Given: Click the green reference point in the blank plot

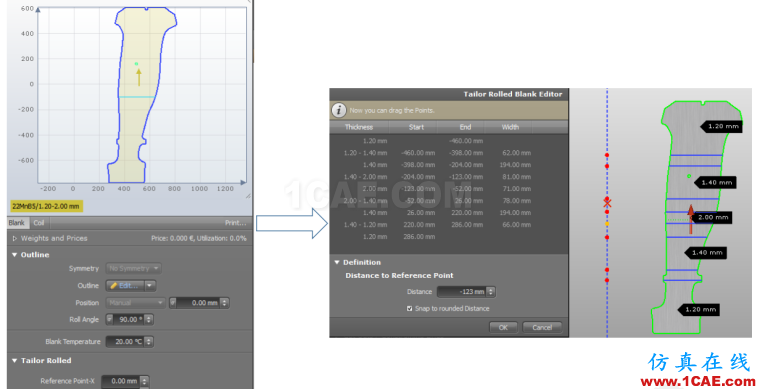Looking at the screenshot, I should tap(136, 63).
